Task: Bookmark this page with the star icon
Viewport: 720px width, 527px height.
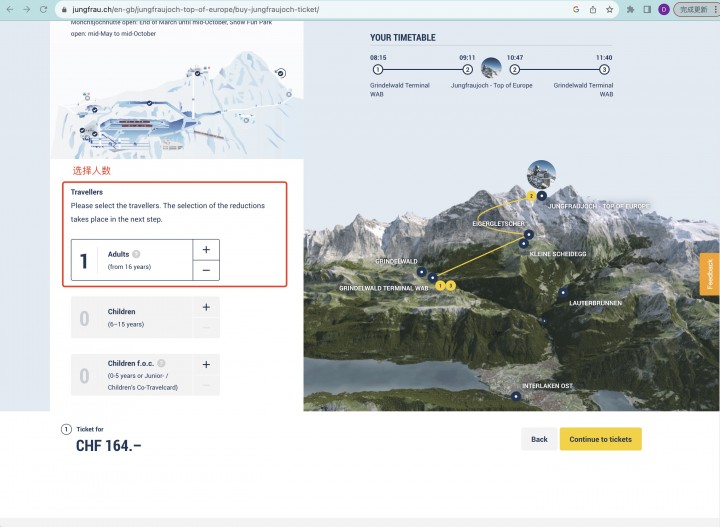Action: pyautogui.click(x=609, y=9)
